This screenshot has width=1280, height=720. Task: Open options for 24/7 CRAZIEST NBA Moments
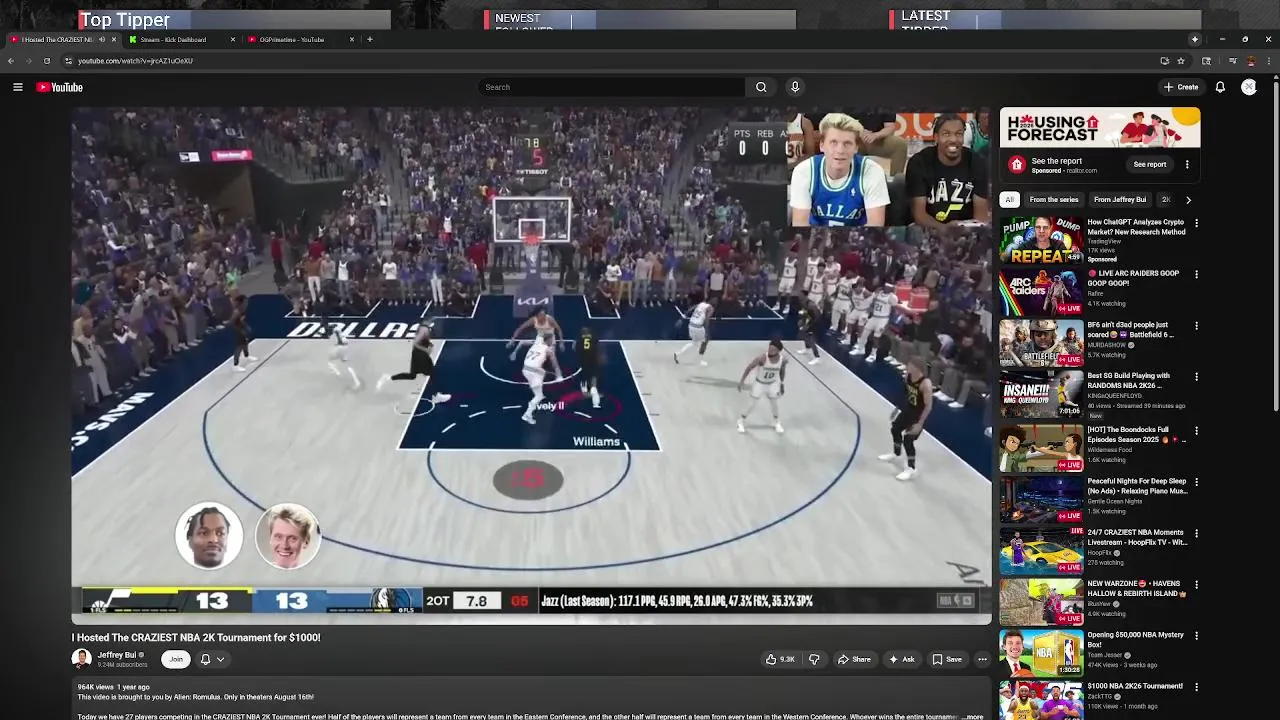pyautogui.click(x=1196, y=533)
